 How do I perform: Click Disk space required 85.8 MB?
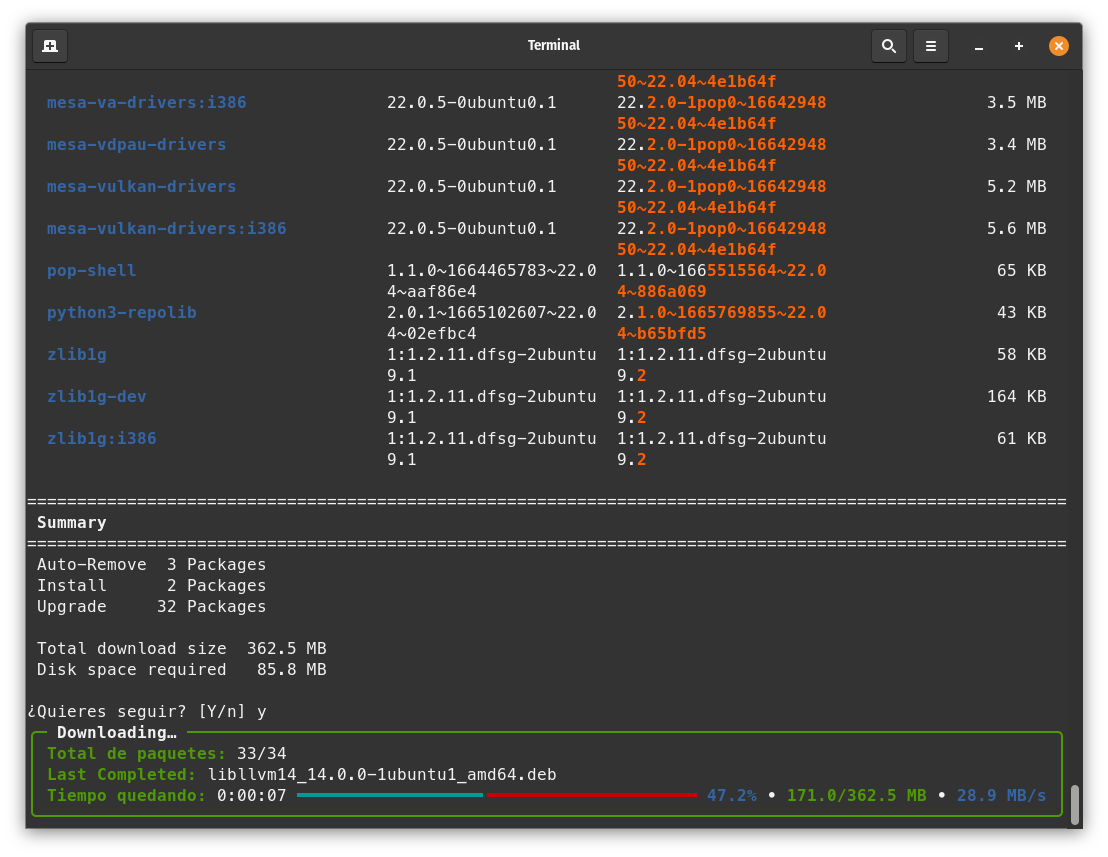click(x=182, y=670)
